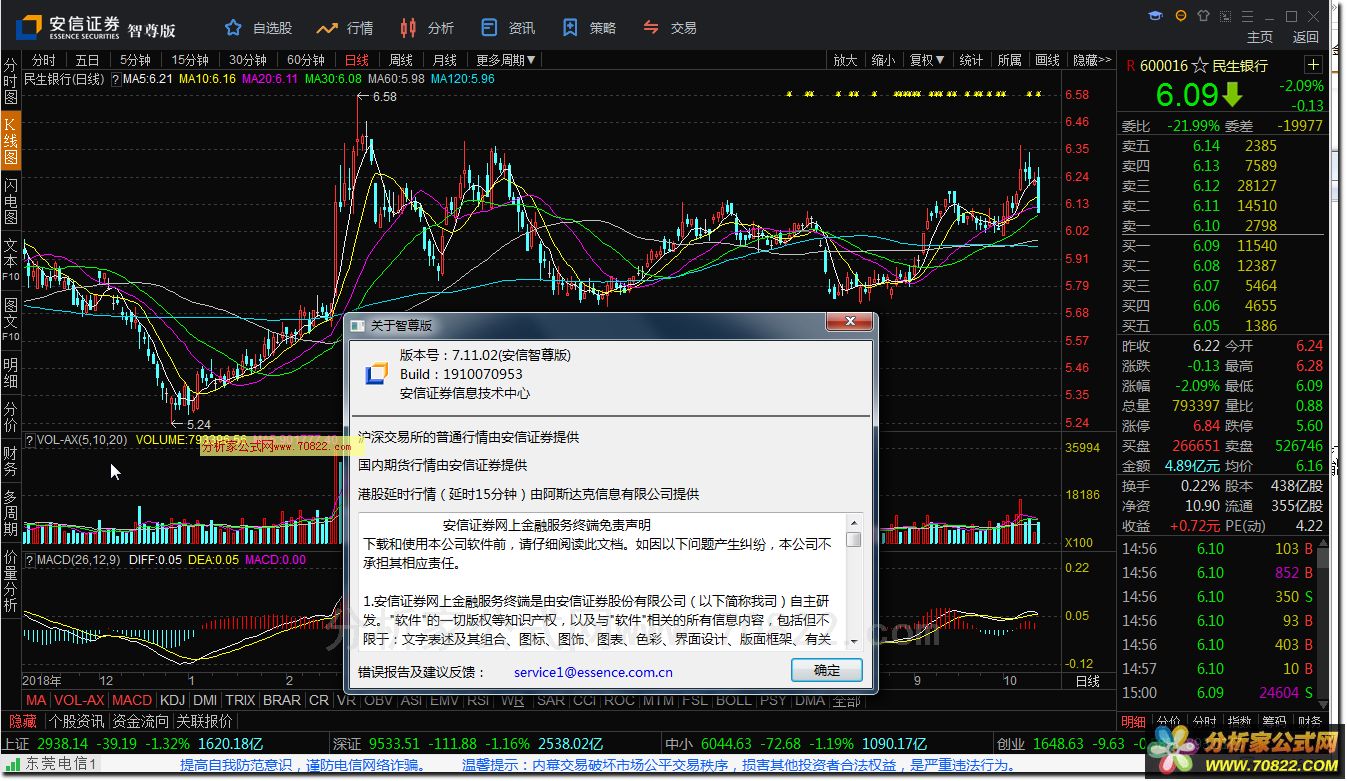The width and height of the screenshot is (1347, 781).
Task: Click the disclaimer scrollbar up arrow
Action: tap(854, 522)
